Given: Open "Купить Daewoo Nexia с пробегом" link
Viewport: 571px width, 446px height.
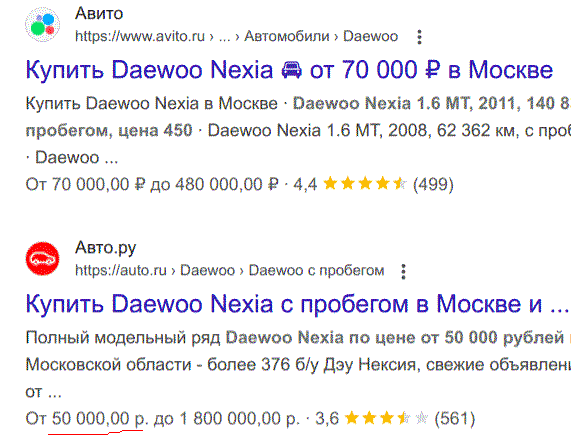Looking at the screenshot, I should (297, 304).
